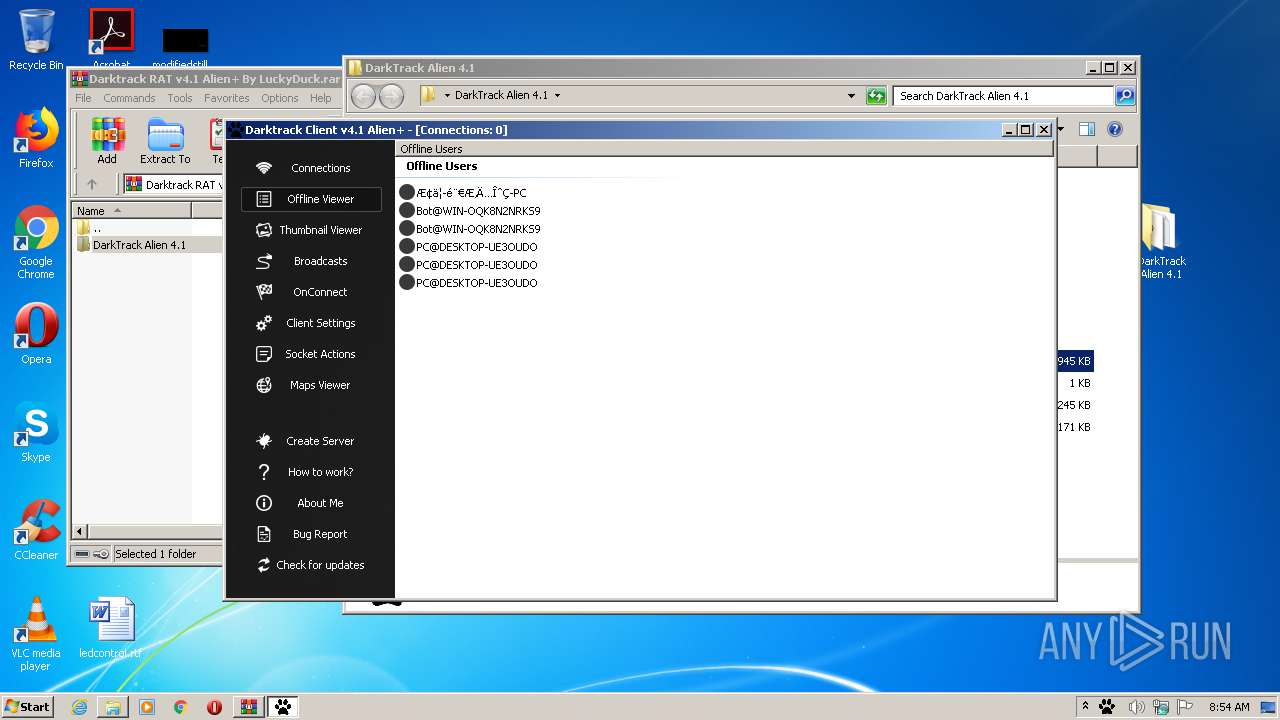Screen dimensions: 1280x720
Task: Open Windows Explorer taskbar button
Action: pyautogui.click(x=113, y=707)
